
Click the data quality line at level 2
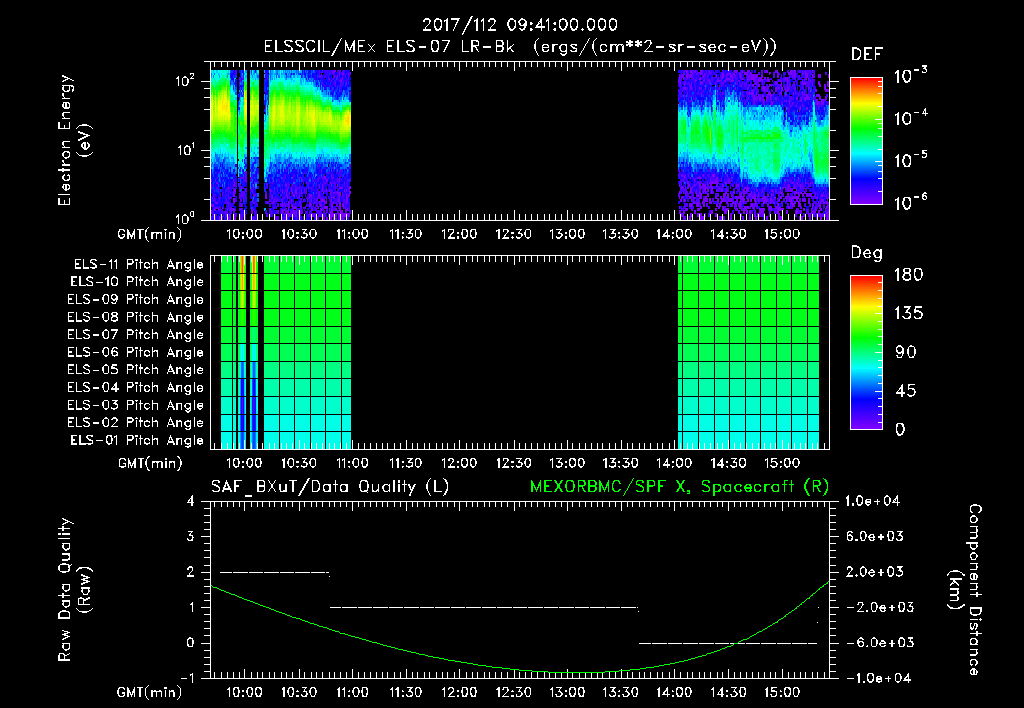coord(274,572)
